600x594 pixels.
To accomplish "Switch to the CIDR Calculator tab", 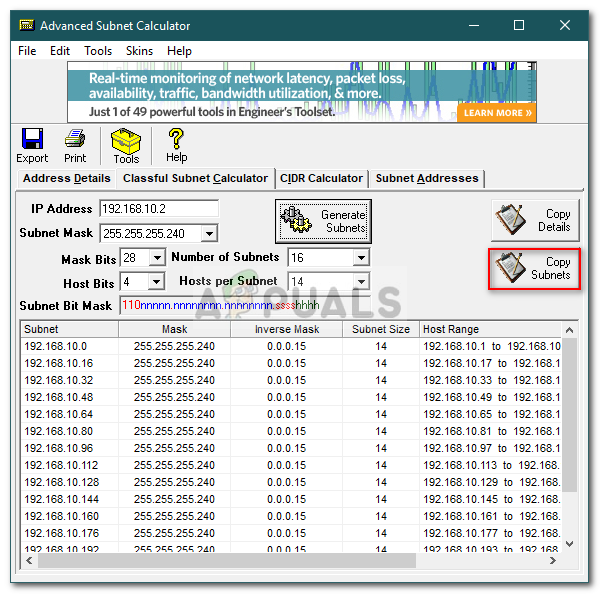I will pyautogui.click(x=321, y=178).
